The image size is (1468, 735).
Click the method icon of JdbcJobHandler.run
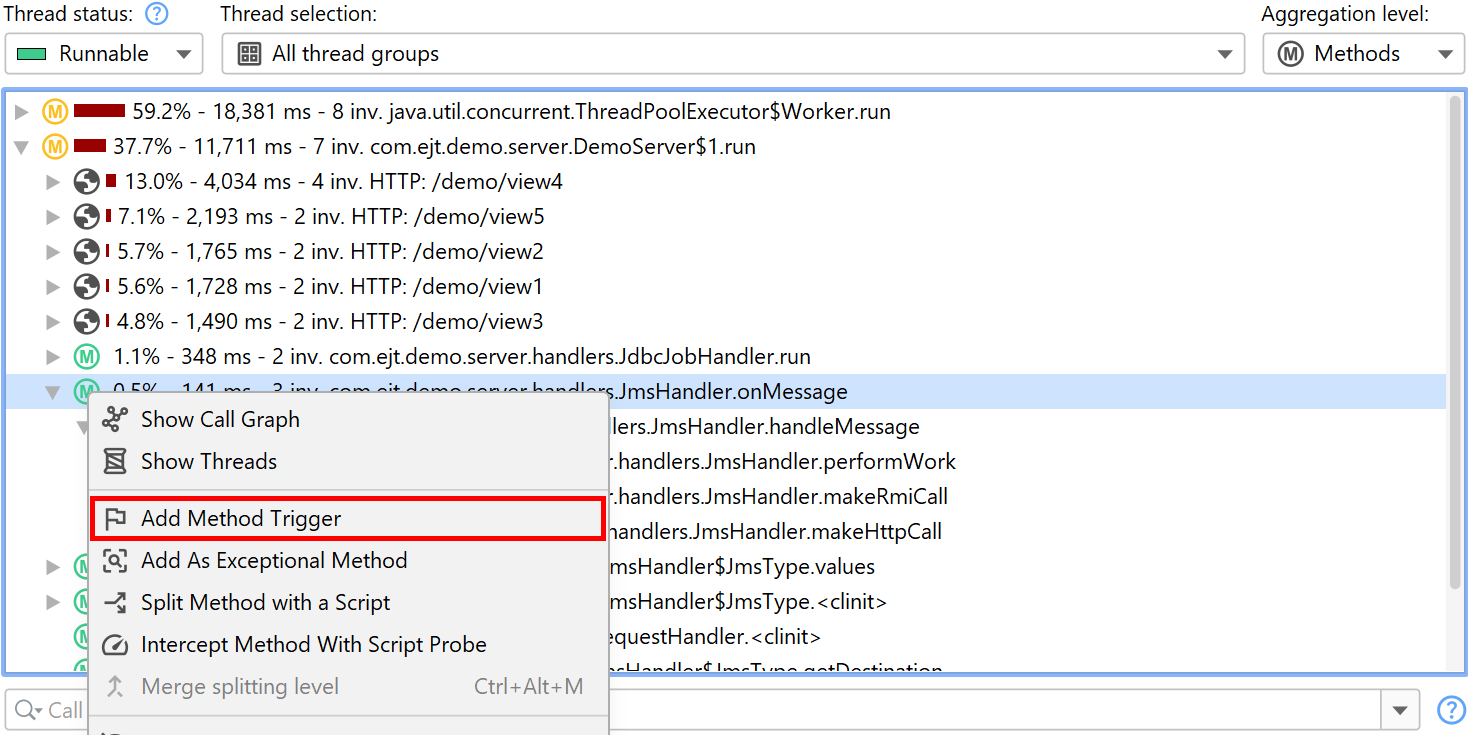coord(87,357)
